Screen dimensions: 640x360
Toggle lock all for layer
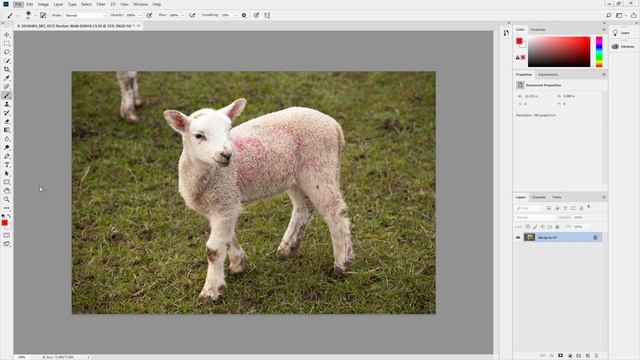(557, 227)
